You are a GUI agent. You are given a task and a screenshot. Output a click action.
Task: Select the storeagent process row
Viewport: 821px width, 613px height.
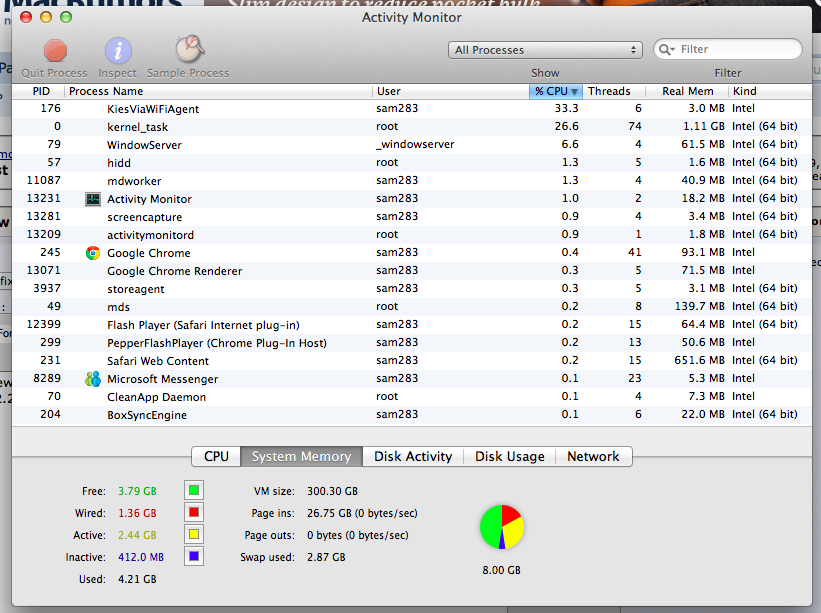(x=412, y=288)
